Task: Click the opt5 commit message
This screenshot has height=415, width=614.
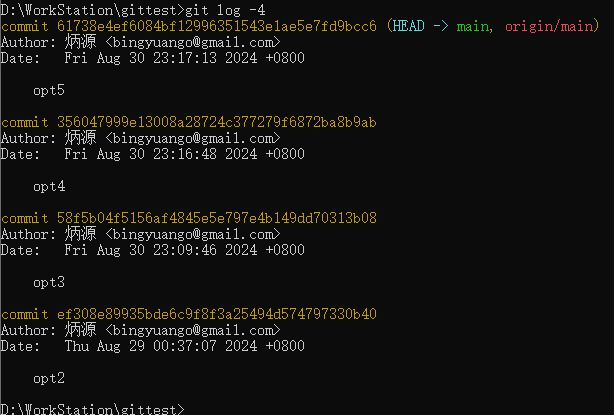Action: pyautogui.click(x=49, y=90)
